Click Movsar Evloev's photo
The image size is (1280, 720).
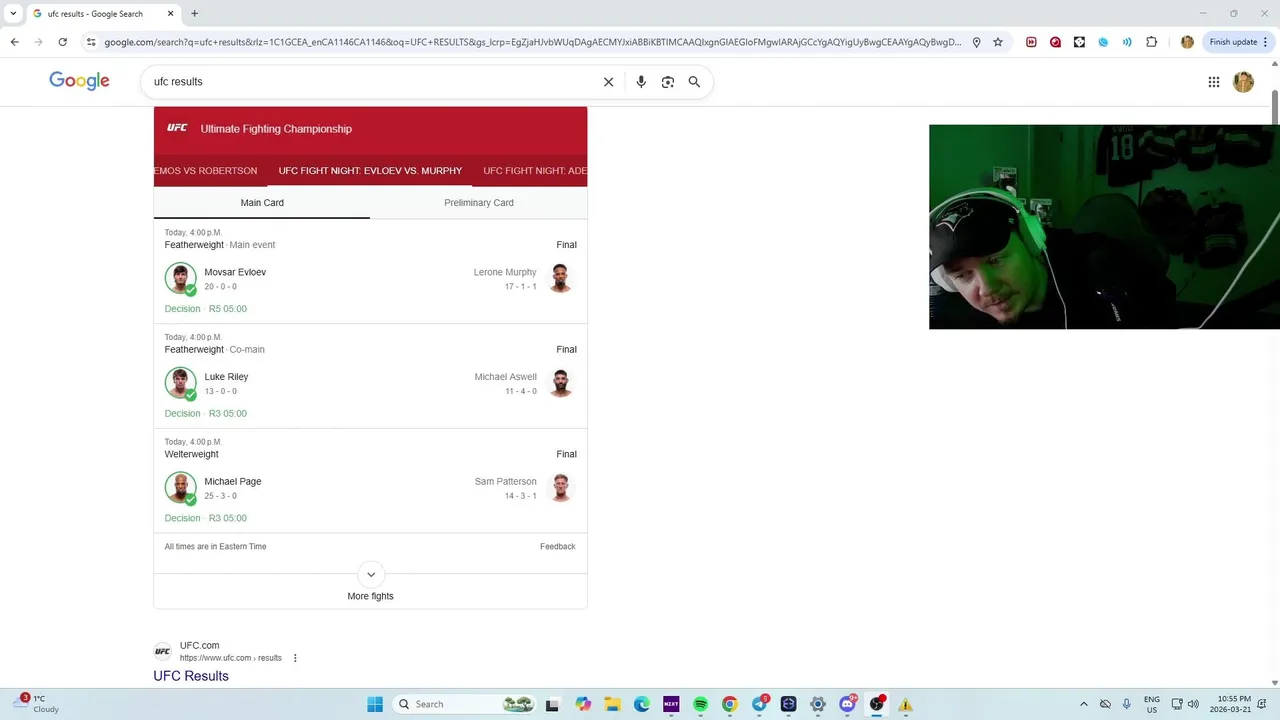click(180, 278)
